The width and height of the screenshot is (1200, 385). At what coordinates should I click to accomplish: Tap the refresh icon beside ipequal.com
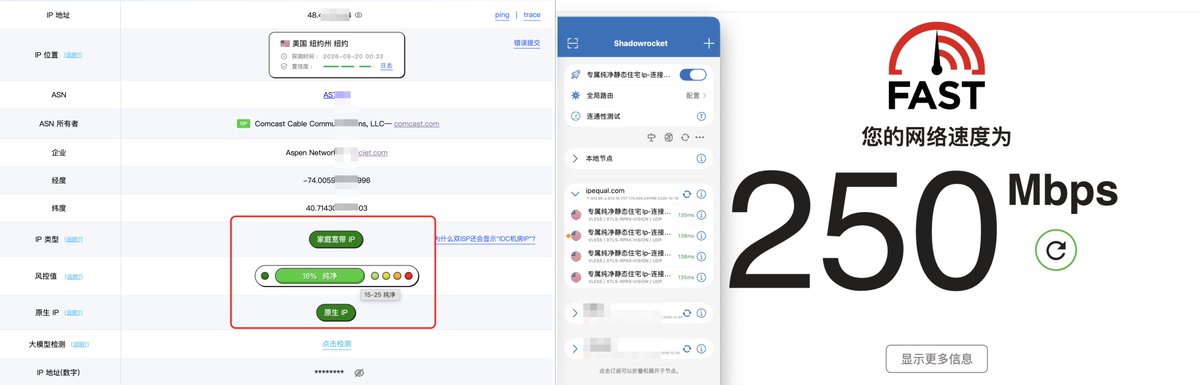coord(687,193)
